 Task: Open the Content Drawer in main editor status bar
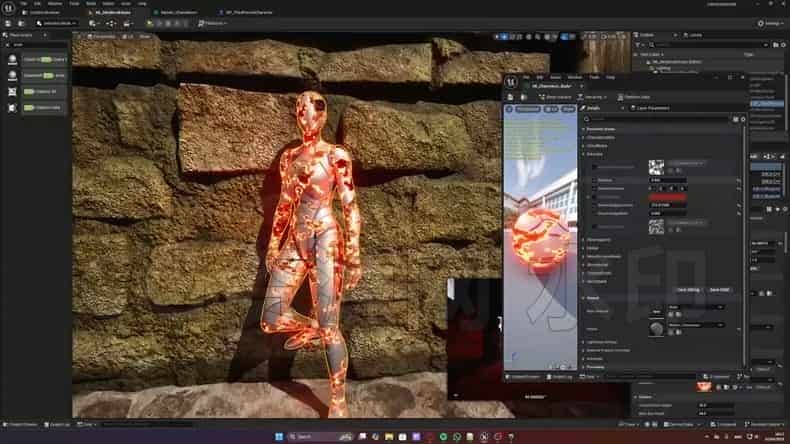point(20,425)
